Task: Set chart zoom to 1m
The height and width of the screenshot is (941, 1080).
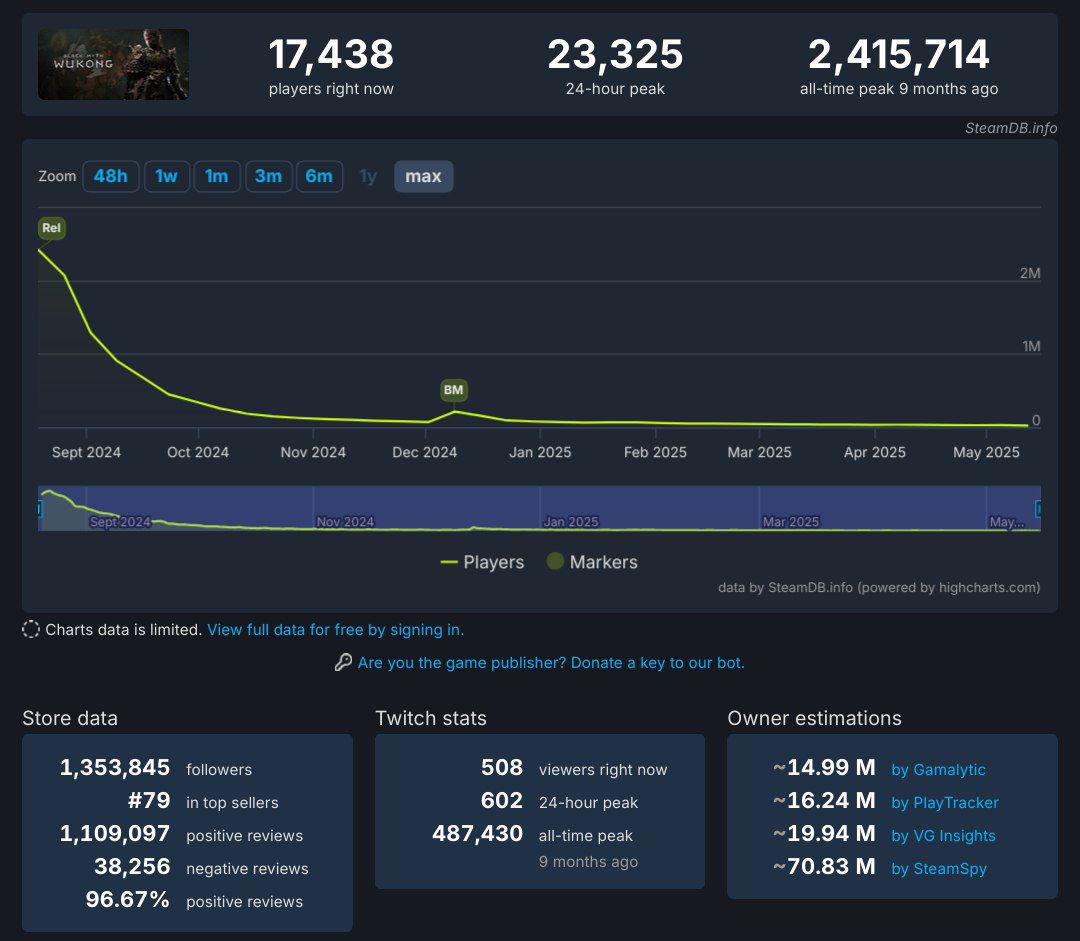Action: click(217, 176)
